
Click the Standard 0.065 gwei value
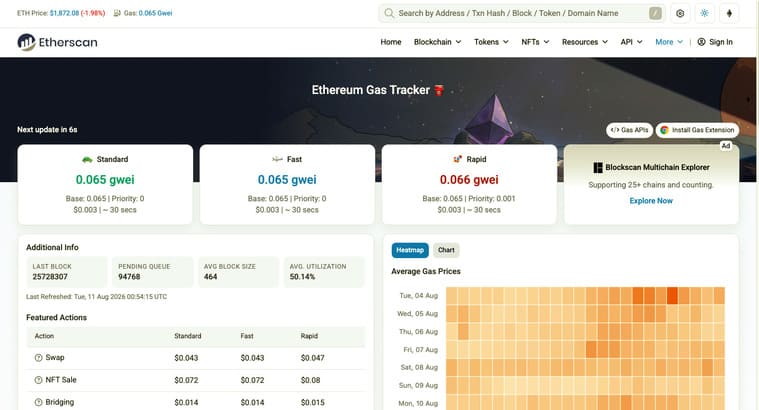tap(105, 180)
